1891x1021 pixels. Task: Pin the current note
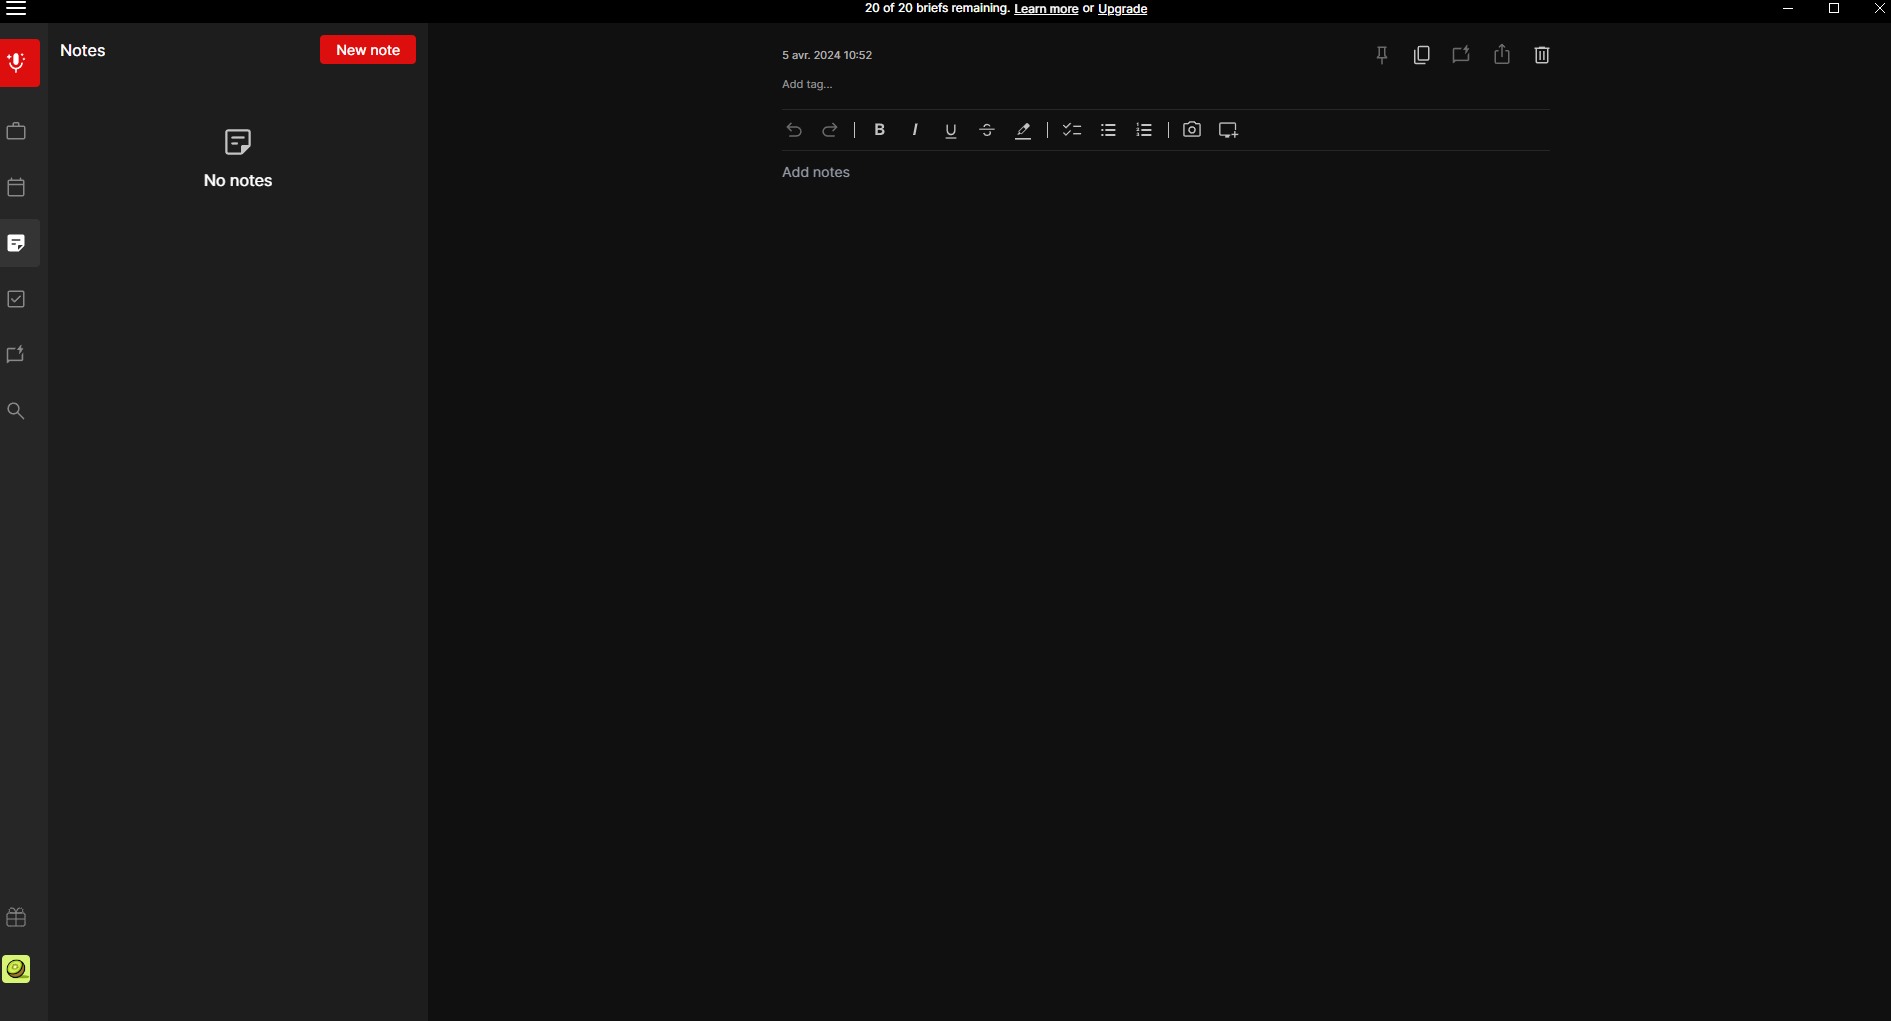tap(1382, 55)
